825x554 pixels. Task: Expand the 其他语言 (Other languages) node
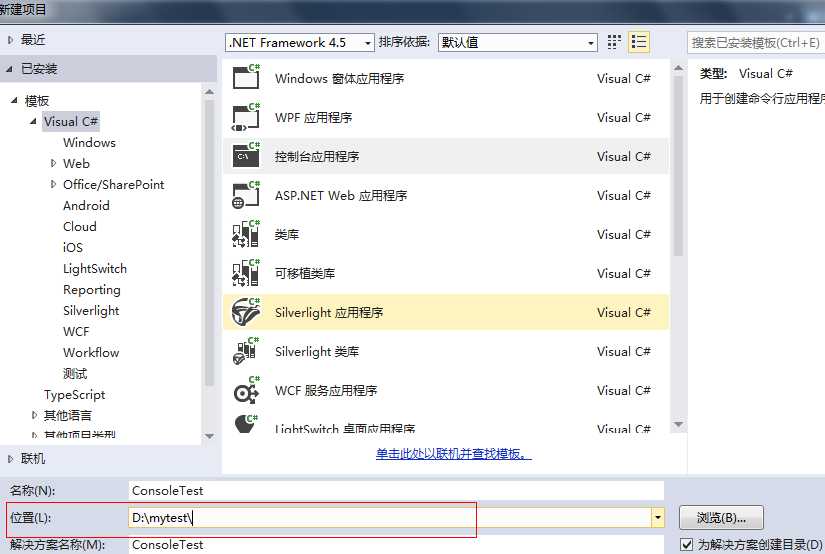click(x=34, y=415)
